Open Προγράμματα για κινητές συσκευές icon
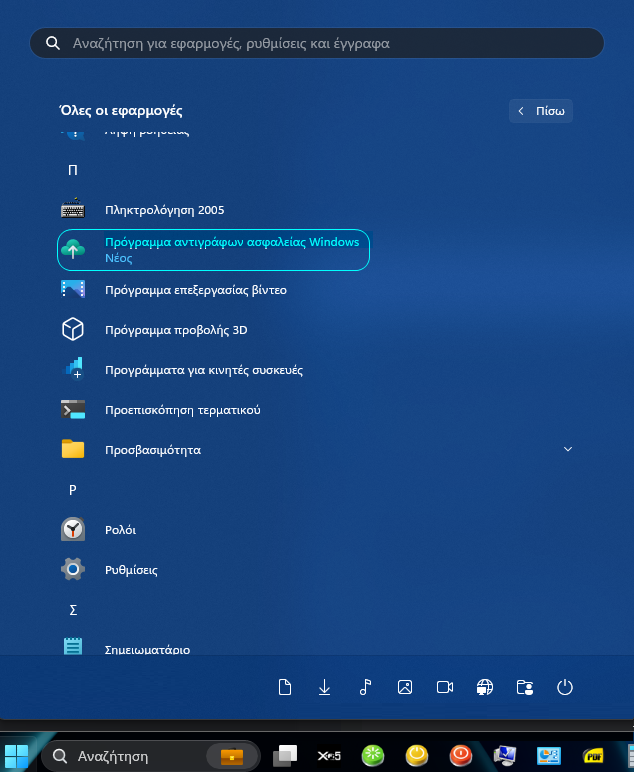634x772 pixels. [74, 369]
